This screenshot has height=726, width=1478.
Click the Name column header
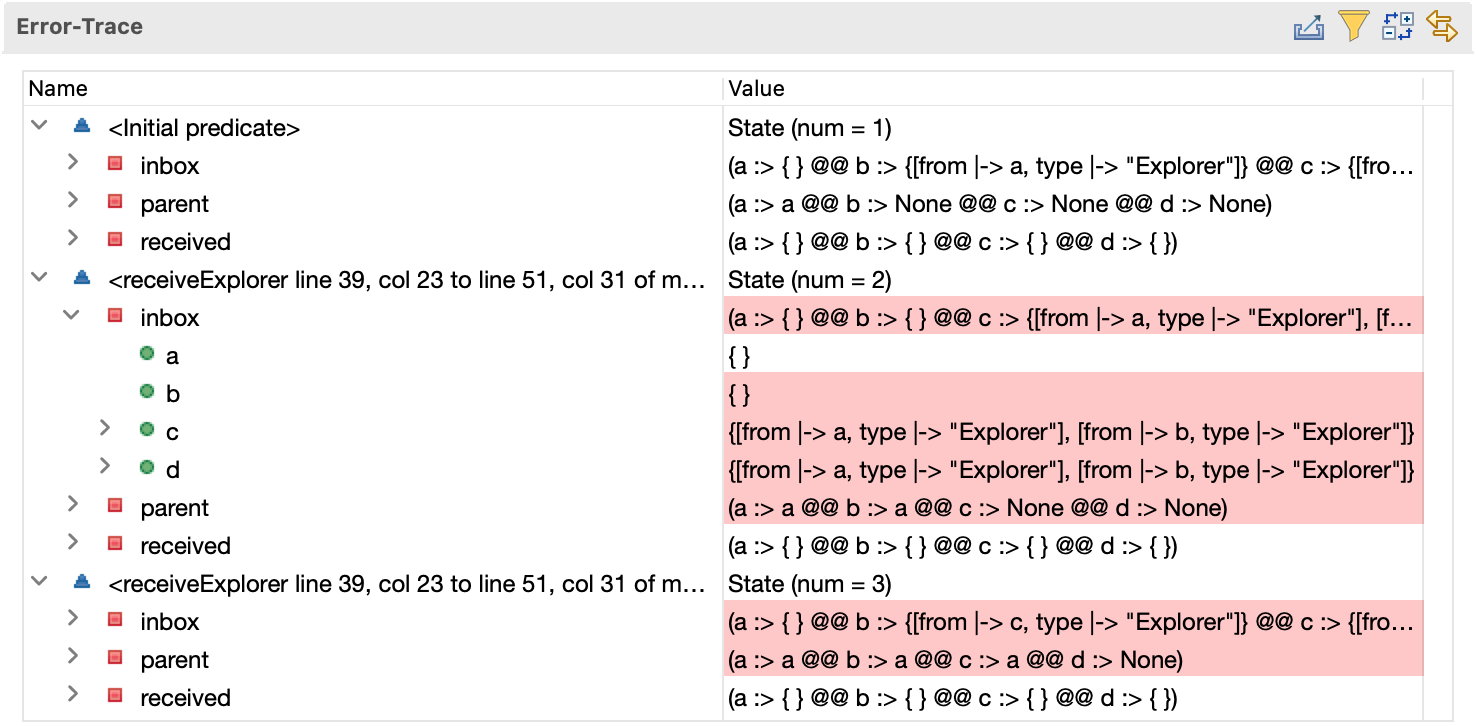(58, 89)
